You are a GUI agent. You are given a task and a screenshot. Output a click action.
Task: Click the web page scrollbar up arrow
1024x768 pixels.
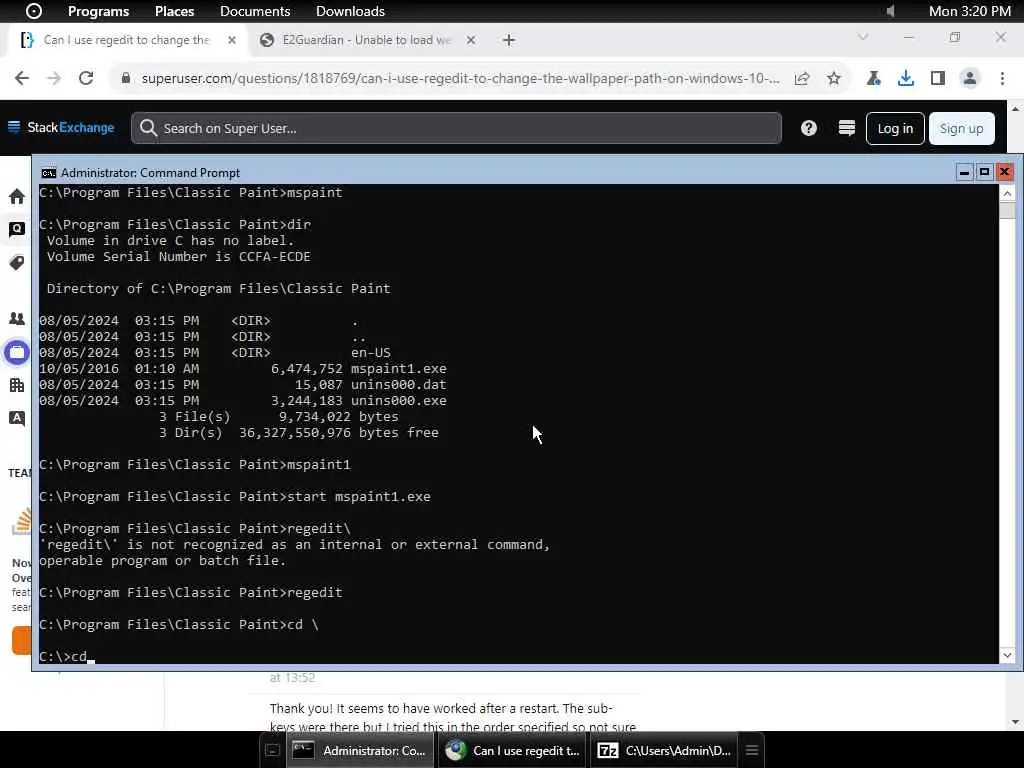click(1015, 108)
